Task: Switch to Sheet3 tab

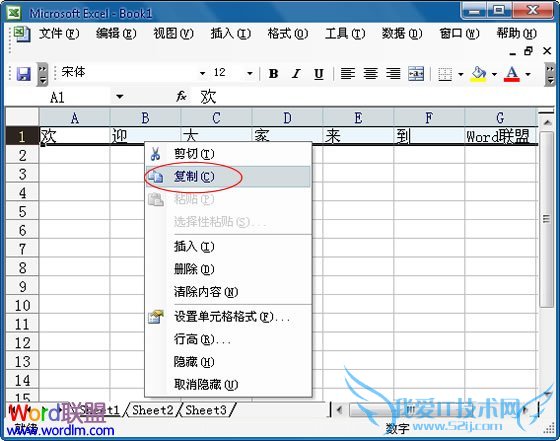Action: click(x=206, y=410)
